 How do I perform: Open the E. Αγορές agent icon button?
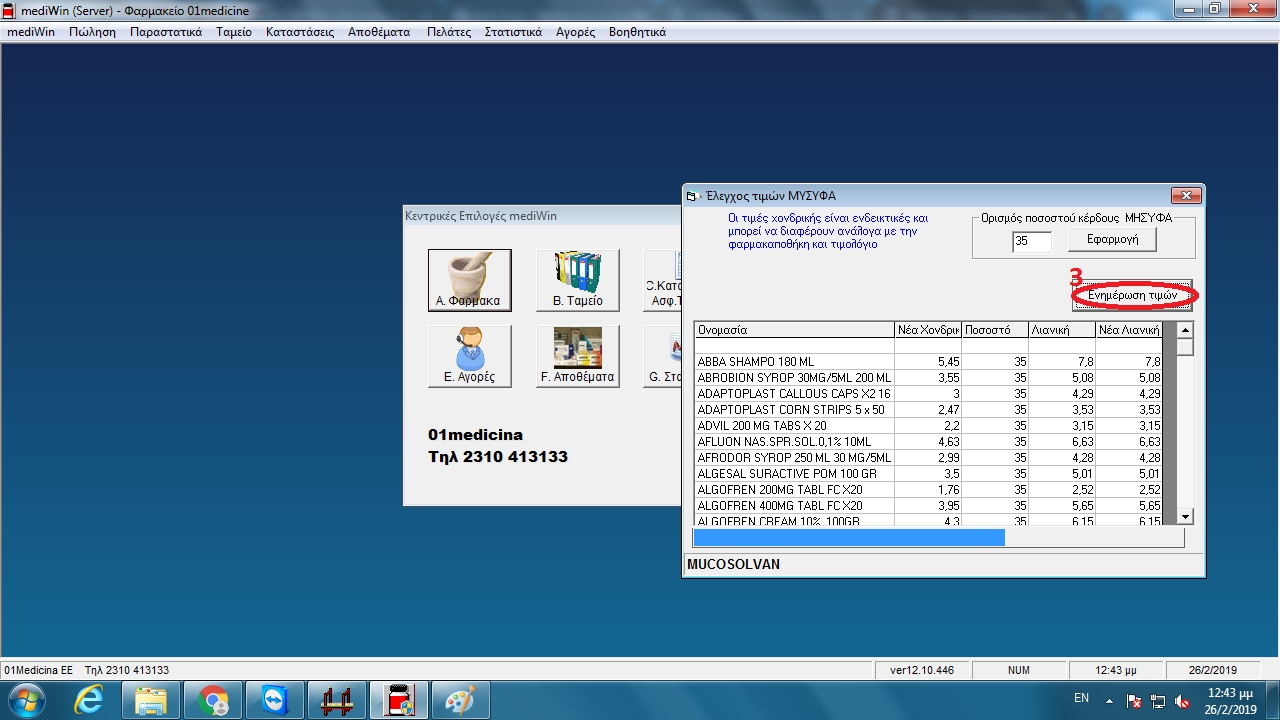coord(469,356)
